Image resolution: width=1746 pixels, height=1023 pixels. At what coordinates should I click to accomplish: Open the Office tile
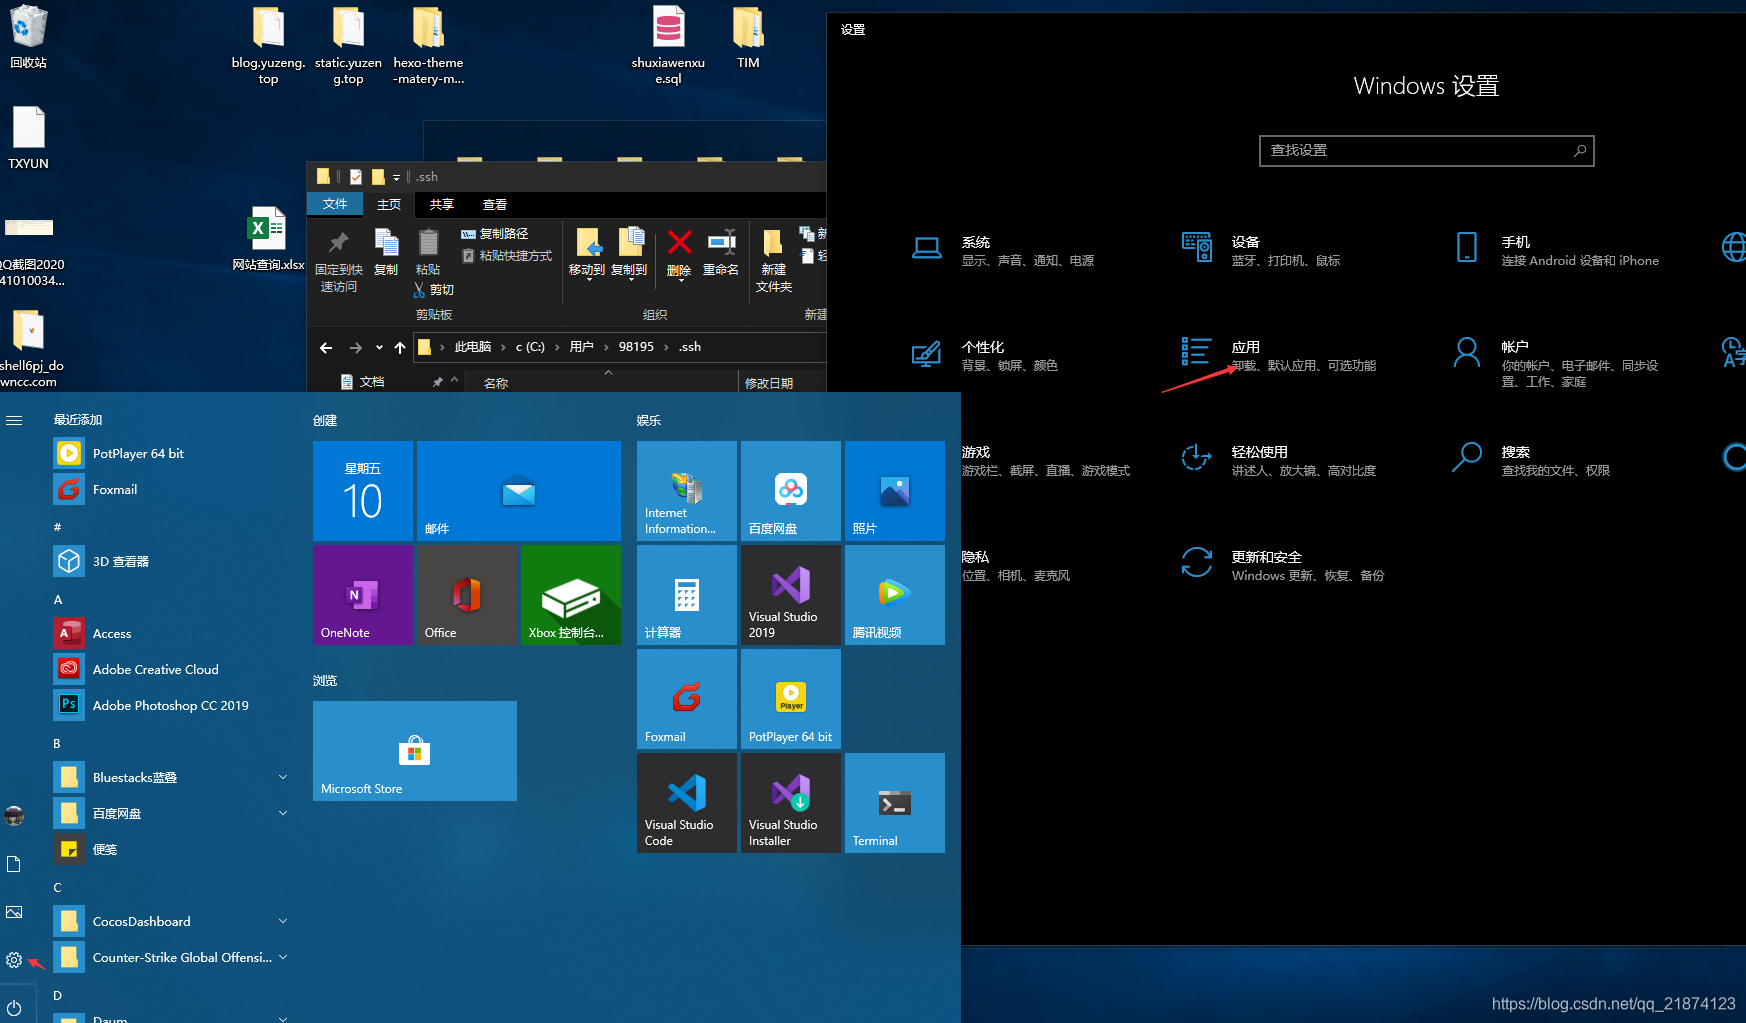pyautogui.click(x=467, y=595)
